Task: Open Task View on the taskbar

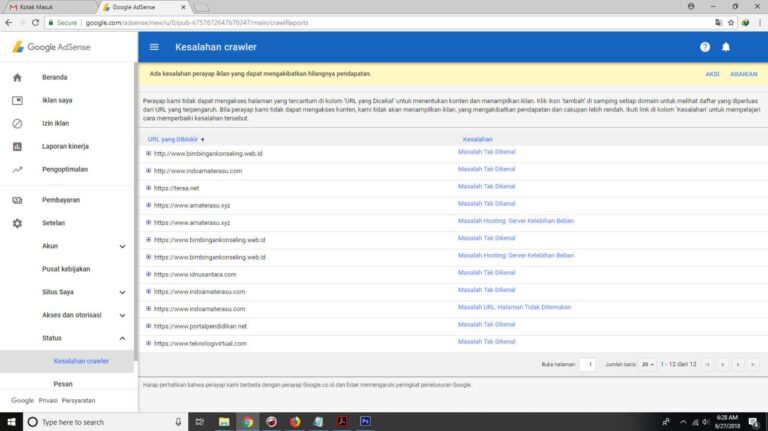Action: pyautogui.click(x=200, y=422)
